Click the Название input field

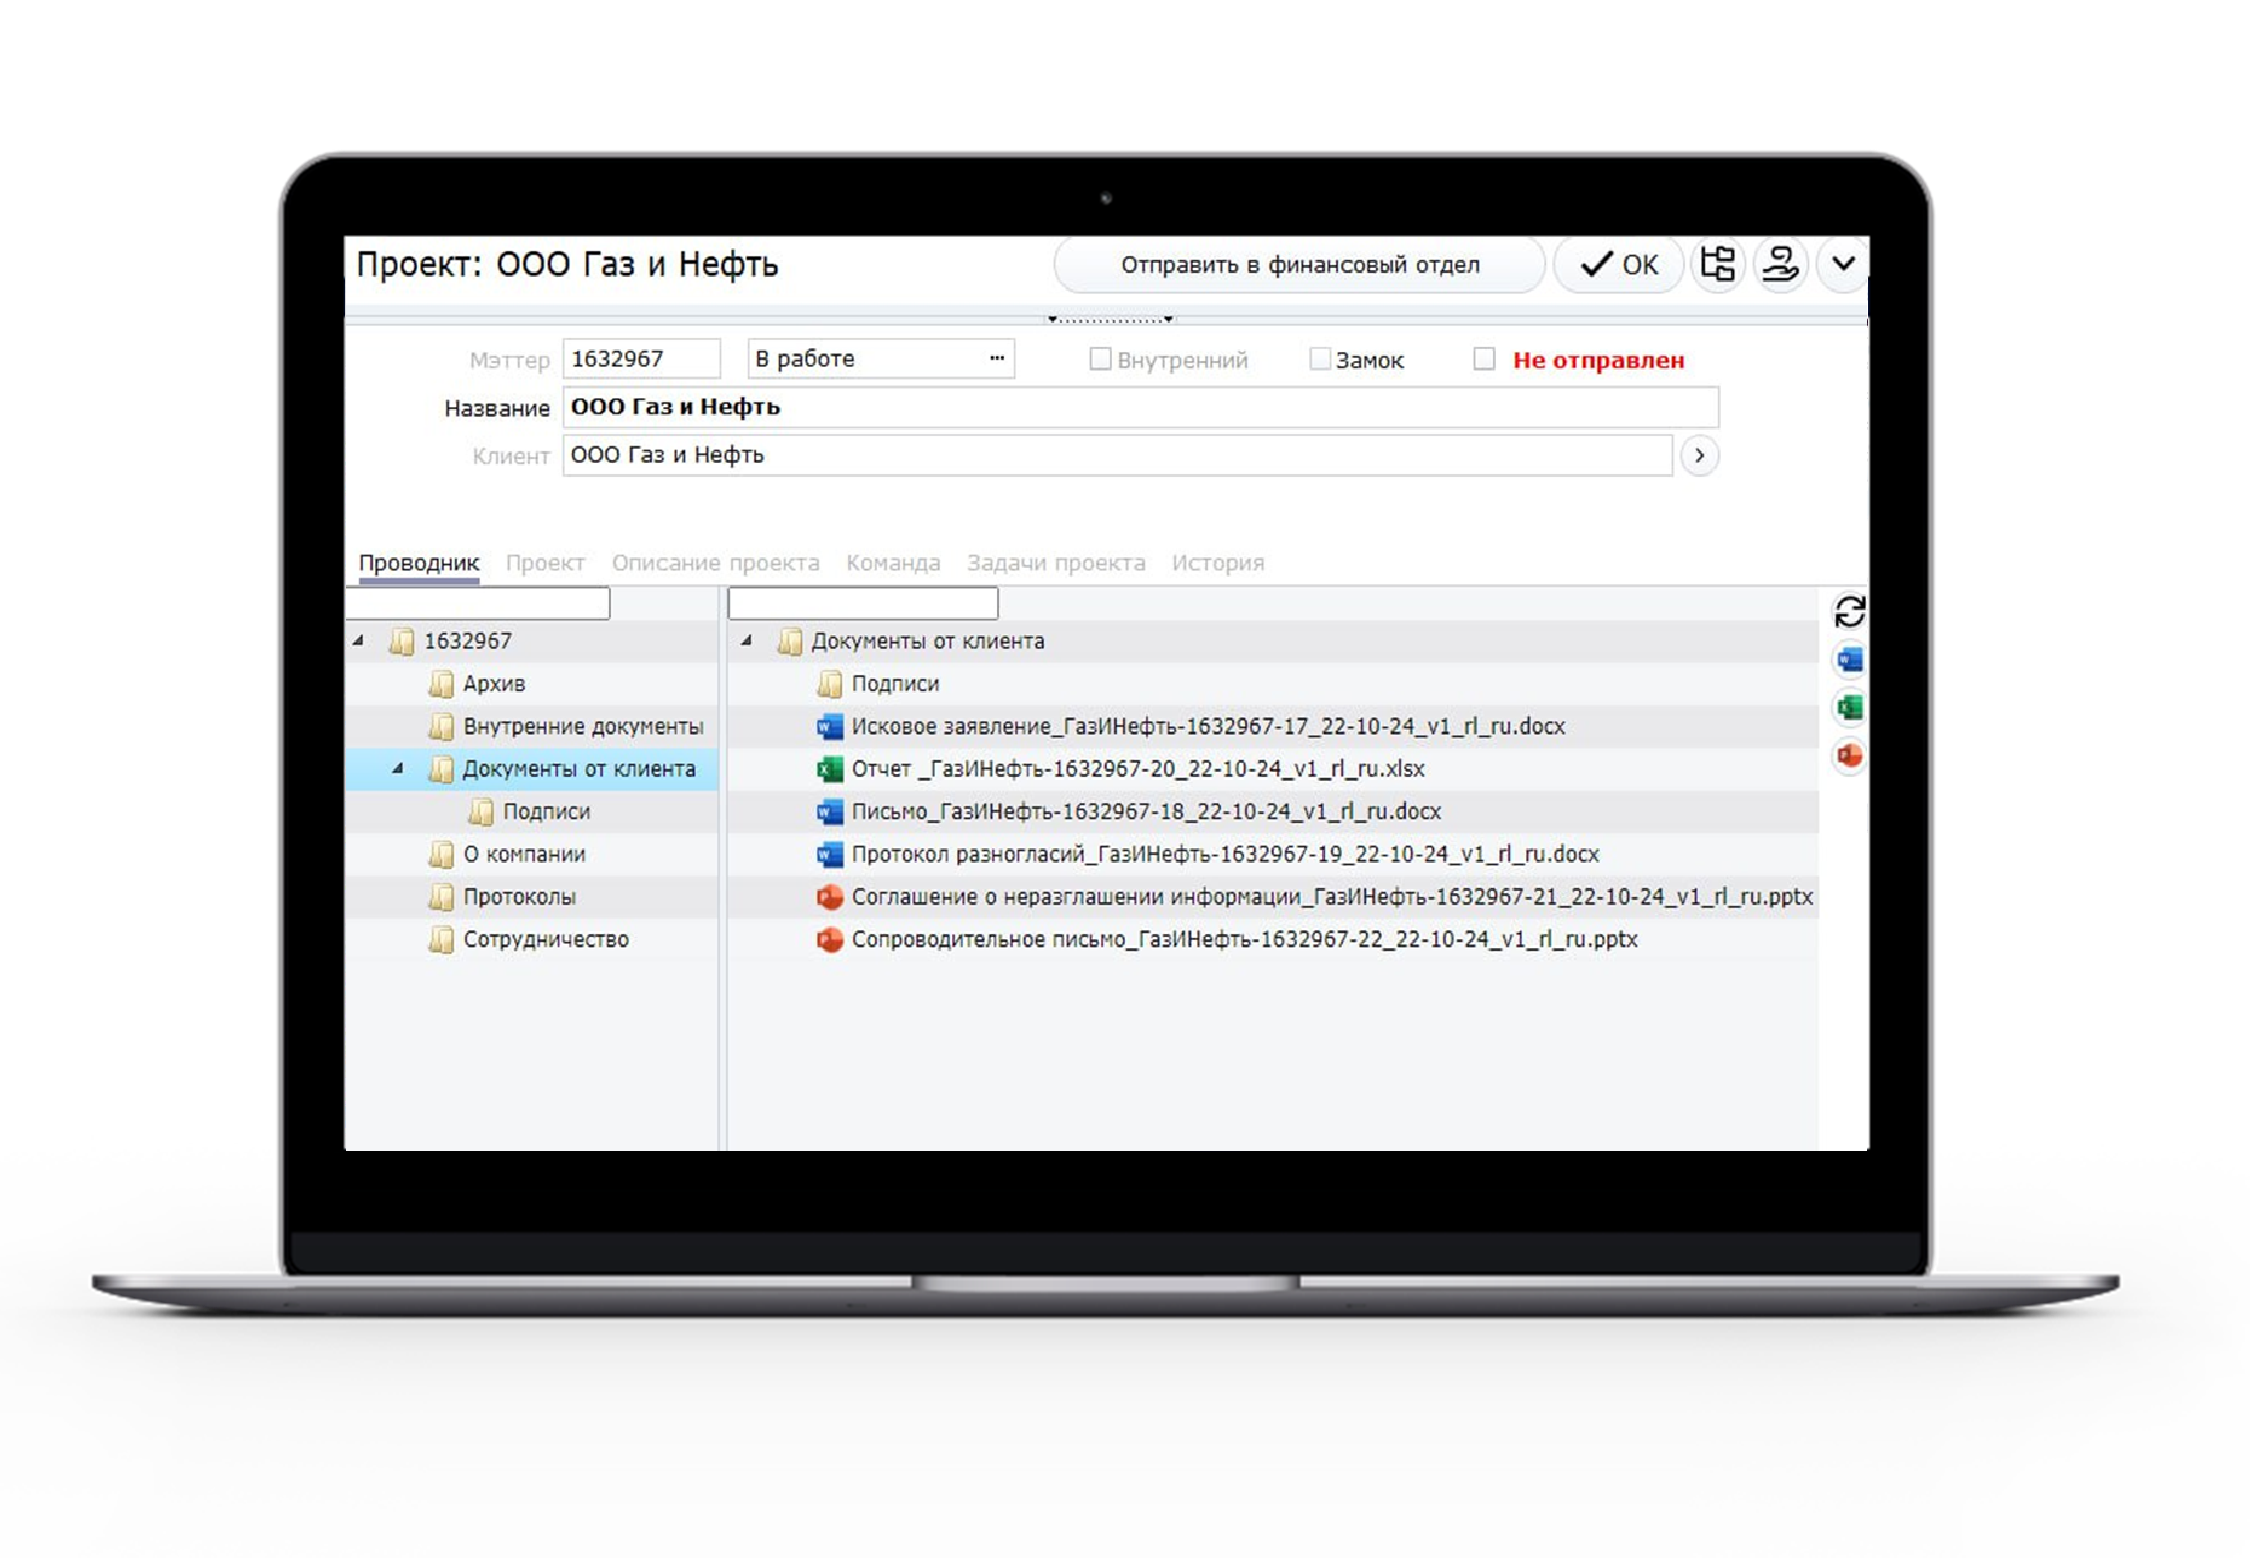(x=1140, y=407)
